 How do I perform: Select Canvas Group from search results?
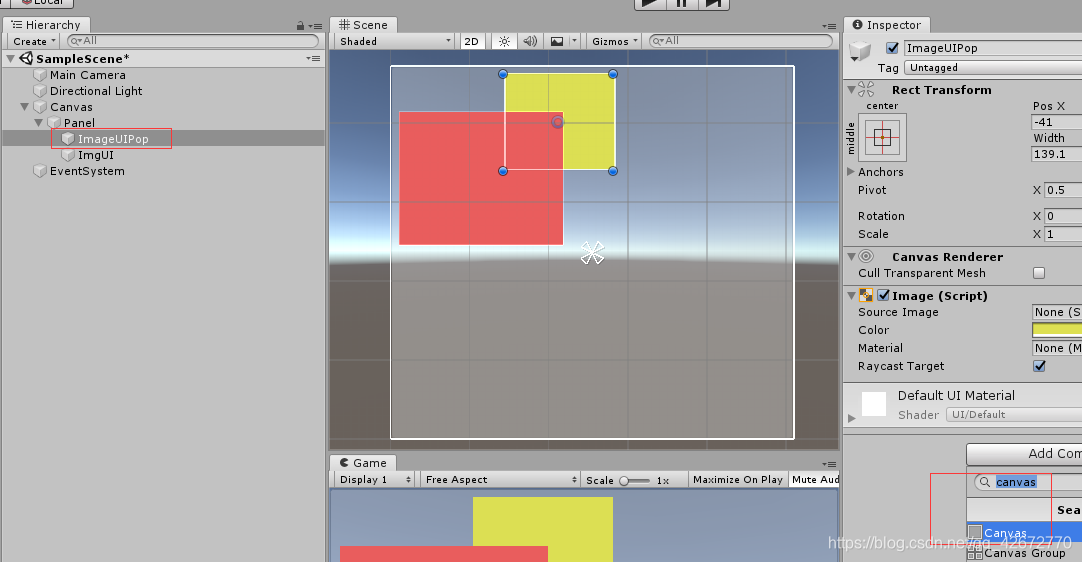[1025, 553]
